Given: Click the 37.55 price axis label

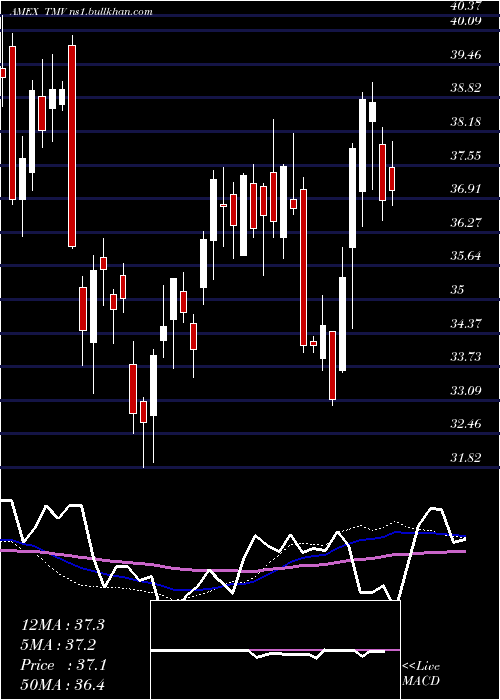Looking at the screenshot, I should pos(466,156).
